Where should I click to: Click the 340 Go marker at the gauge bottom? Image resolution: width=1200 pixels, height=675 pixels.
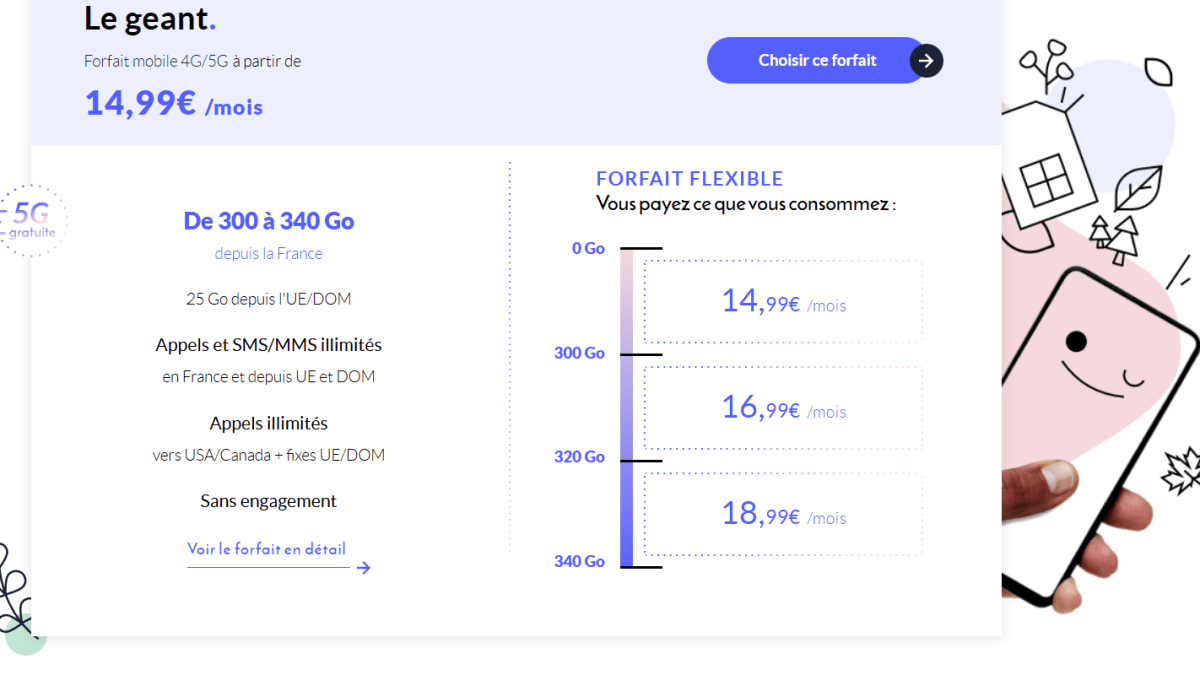click(x=580, y=562)
